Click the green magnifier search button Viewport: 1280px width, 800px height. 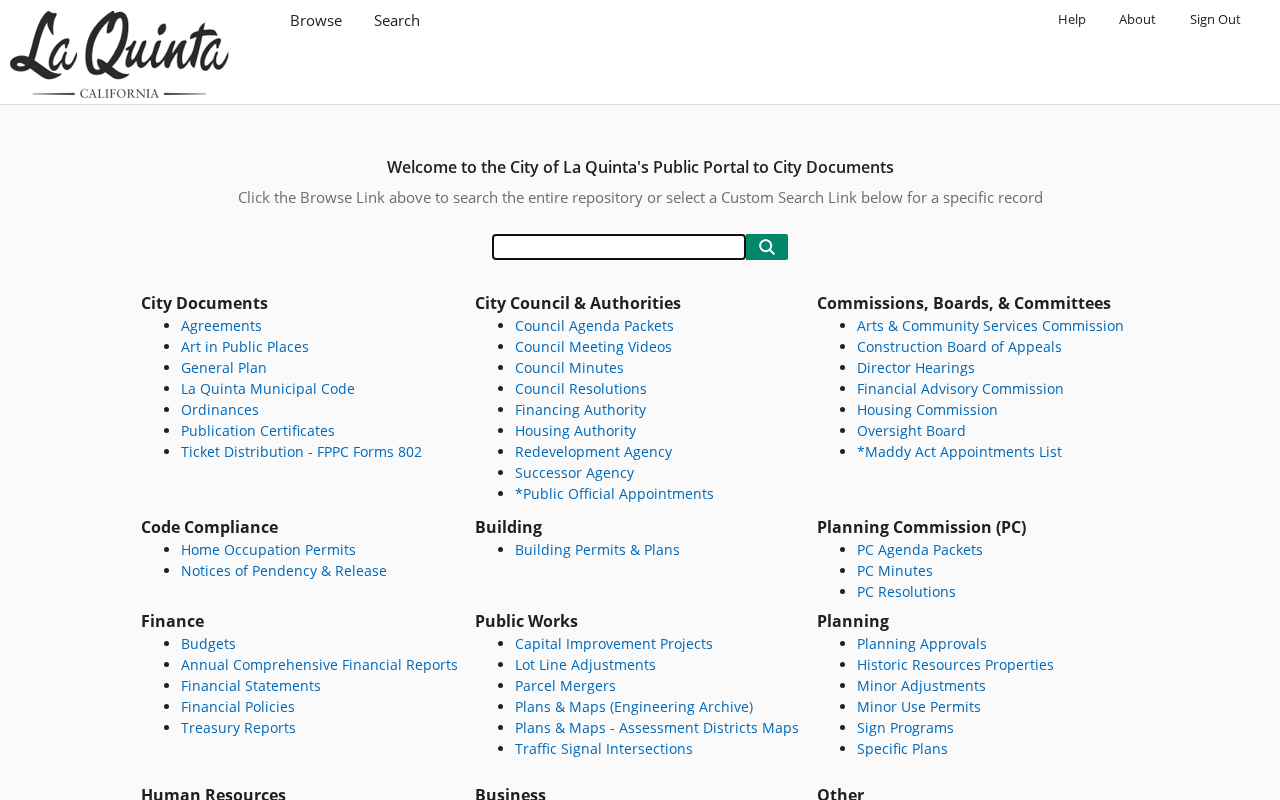coord(767,247)
